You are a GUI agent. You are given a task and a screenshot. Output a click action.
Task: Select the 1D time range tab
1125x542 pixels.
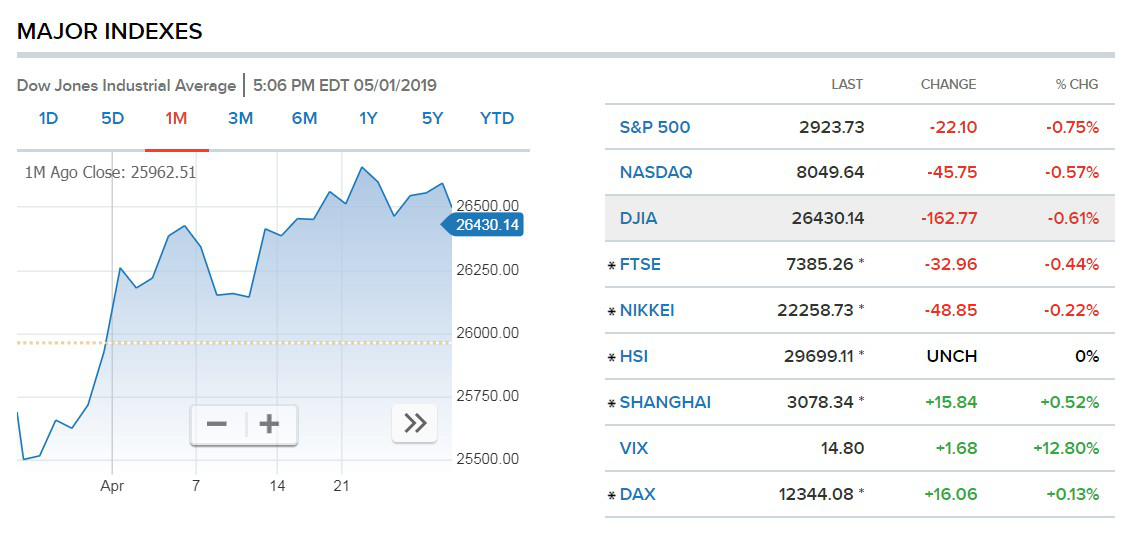click(x=48, y=118)
